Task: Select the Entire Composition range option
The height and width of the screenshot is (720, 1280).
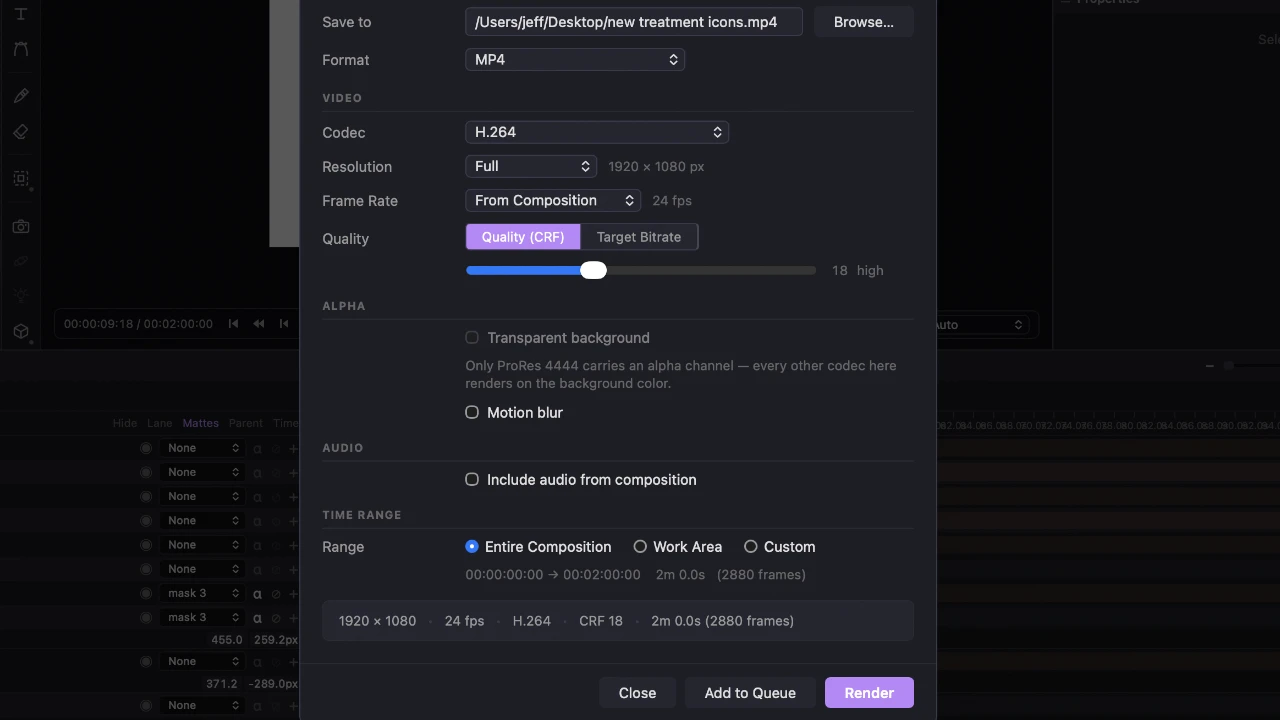Action: click(x=472, y=547)
